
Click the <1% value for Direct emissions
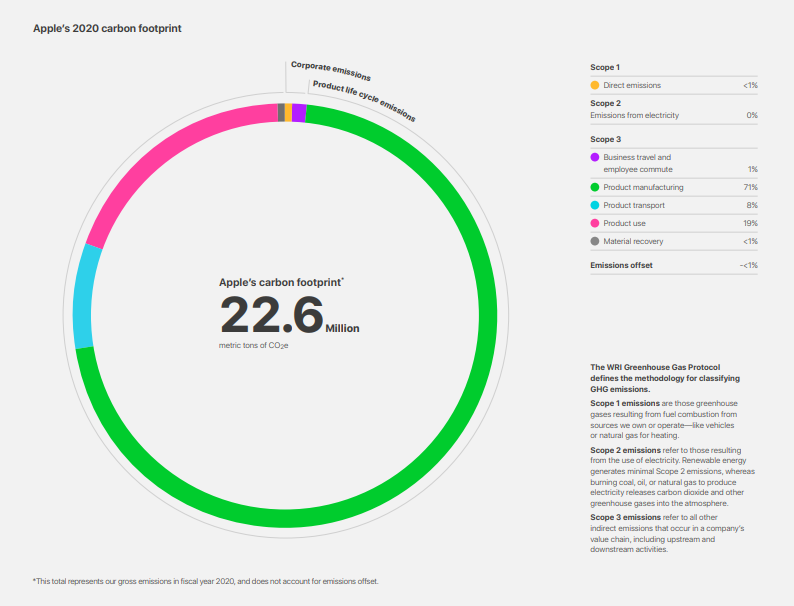(750, 85)
